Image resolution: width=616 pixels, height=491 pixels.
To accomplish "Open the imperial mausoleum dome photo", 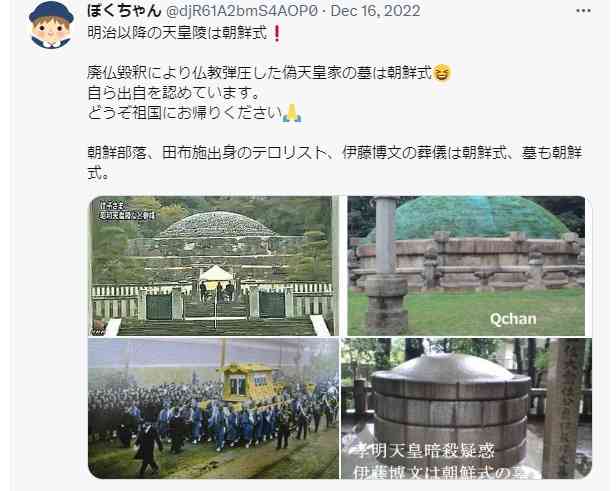I will point(213,266).
